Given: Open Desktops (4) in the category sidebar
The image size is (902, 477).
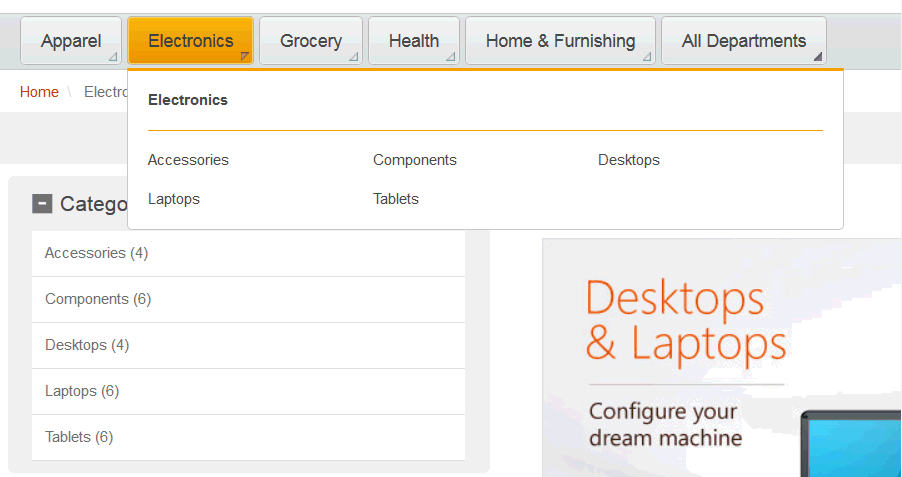Looking at the screenshot, I should [x=87, y=345].
